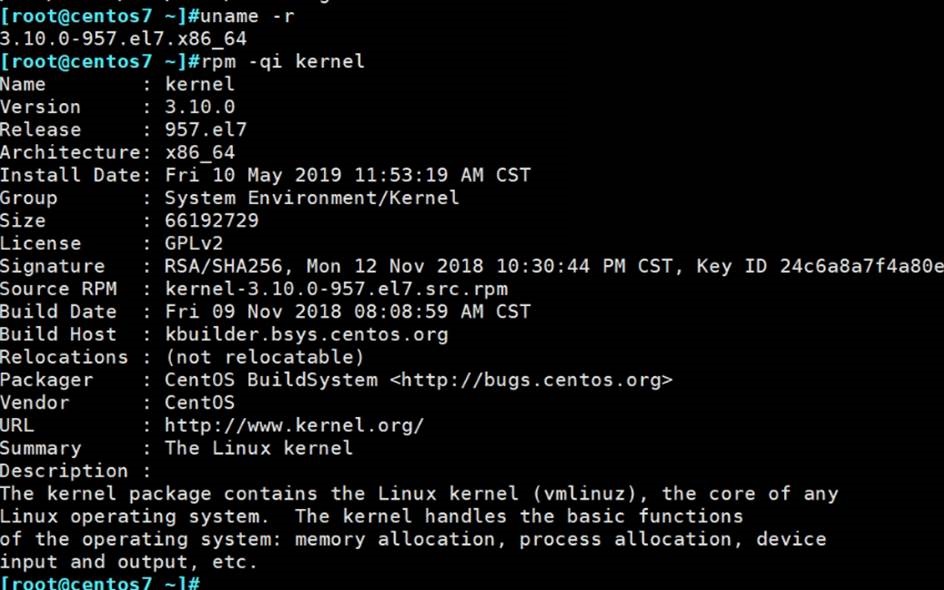
Task: Open the http://bugs.centos.org packager link
Action: pyautogui.click(x=531, y=380)
